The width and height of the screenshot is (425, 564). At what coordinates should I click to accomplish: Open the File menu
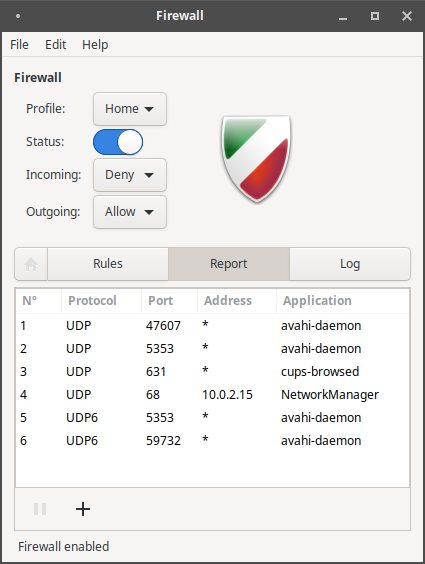pos(19,45)
